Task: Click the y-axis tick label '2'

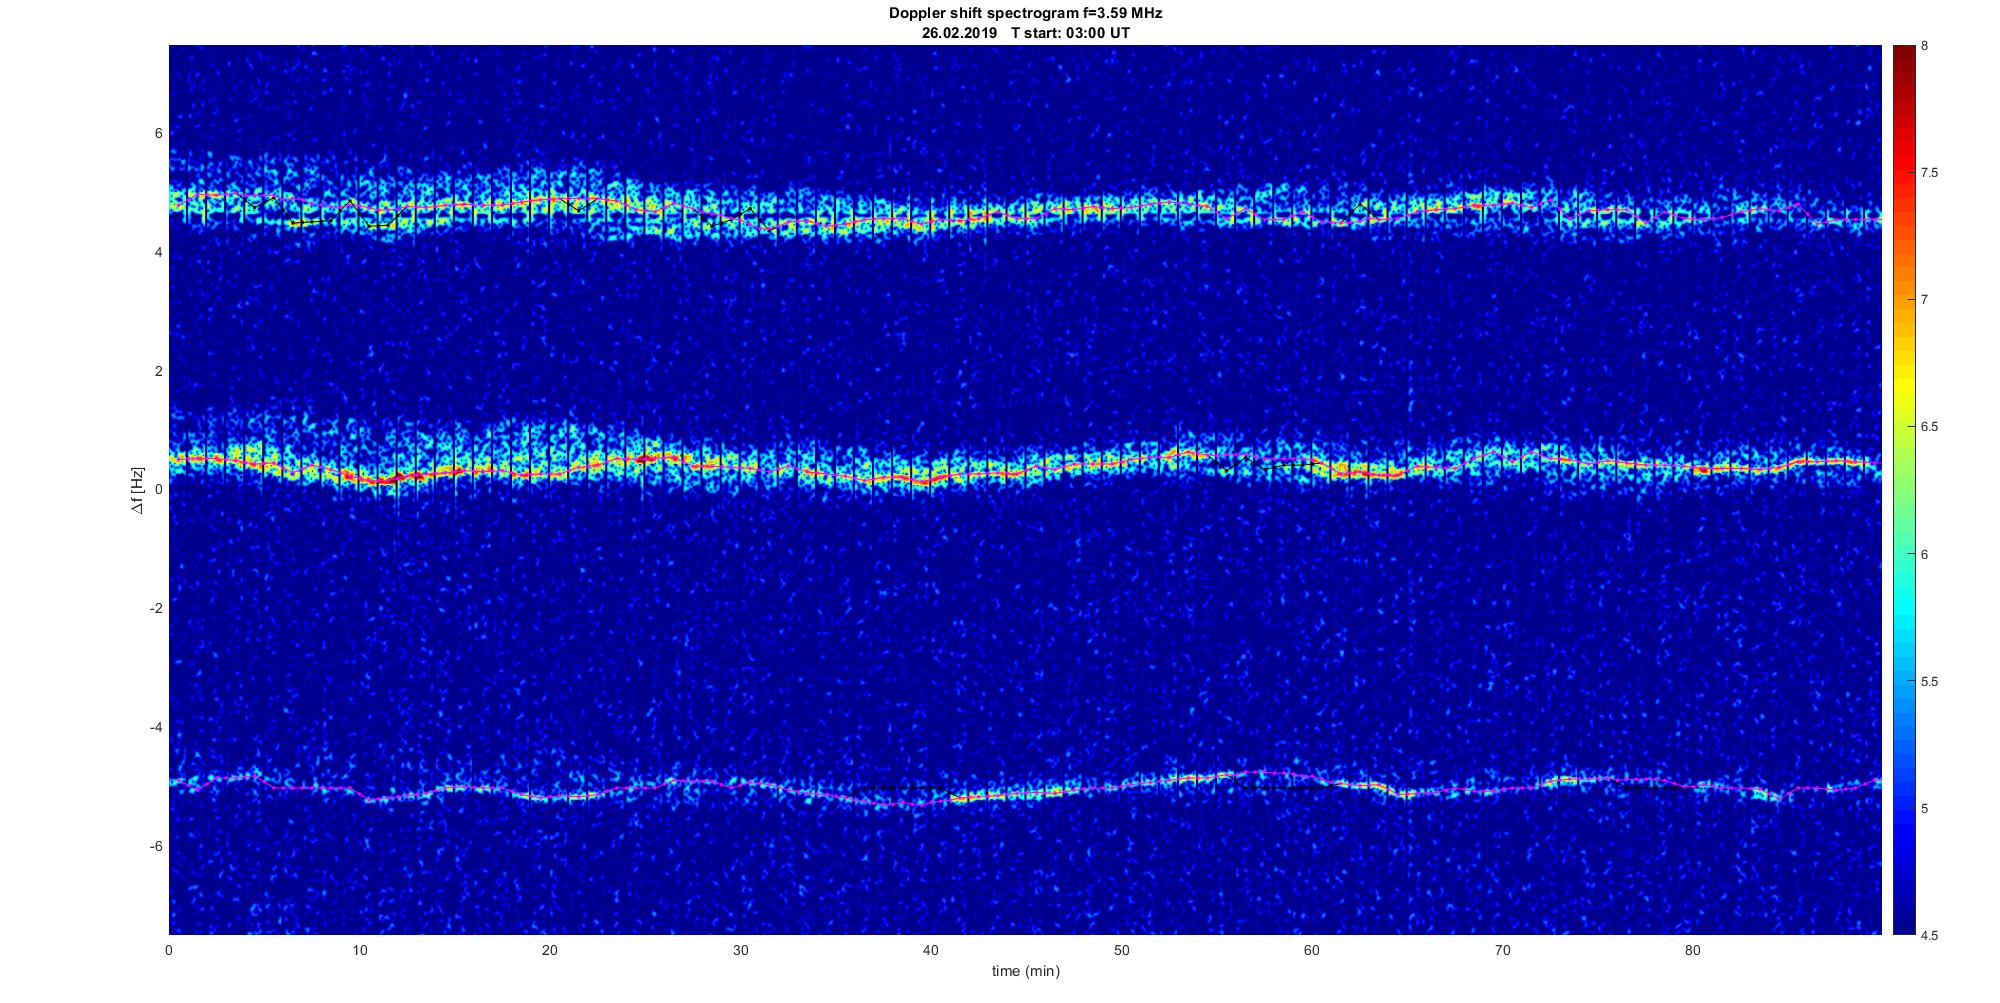Action: (x=159, y=371)
